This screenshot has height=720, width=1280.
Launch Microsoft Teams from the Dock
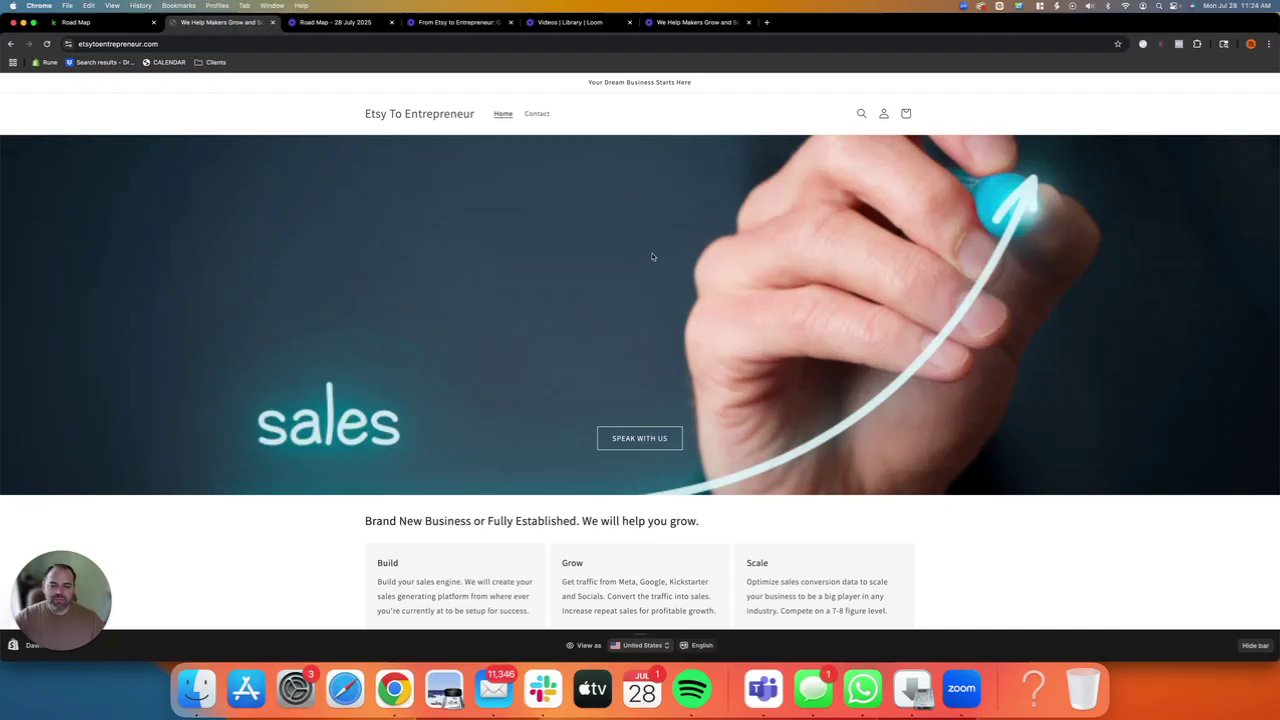pyautogui.click(x=764, y=688)
